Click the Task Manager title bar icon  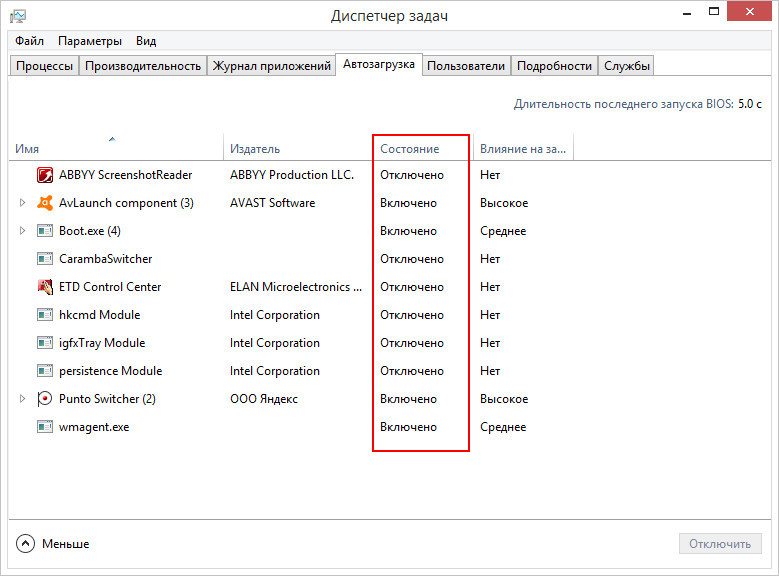[18, 16]
